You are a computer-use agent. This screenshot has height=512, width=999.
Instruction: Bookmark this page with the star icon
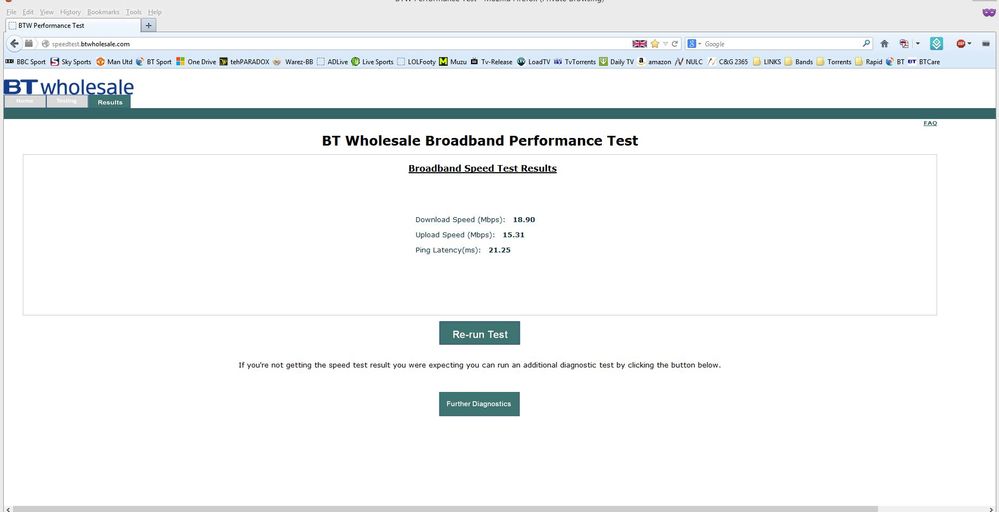[x=654, y=44]
